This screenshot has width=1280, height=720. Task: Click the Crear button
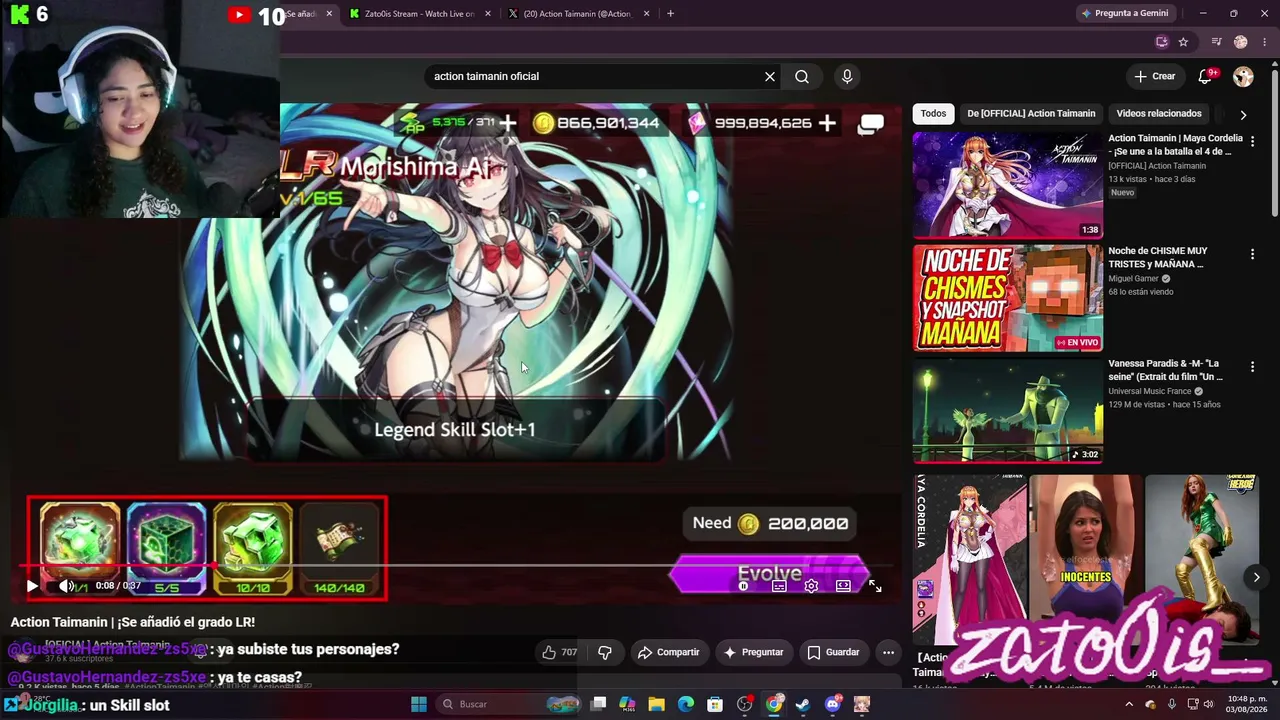pyautogui.click(x=1155, y=76)
